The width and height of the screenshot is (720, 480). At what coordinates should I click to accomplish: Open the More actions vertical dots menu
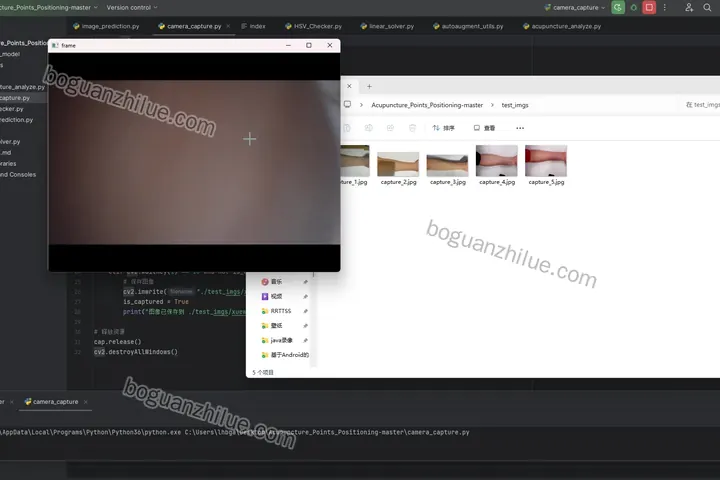[664, 7]
